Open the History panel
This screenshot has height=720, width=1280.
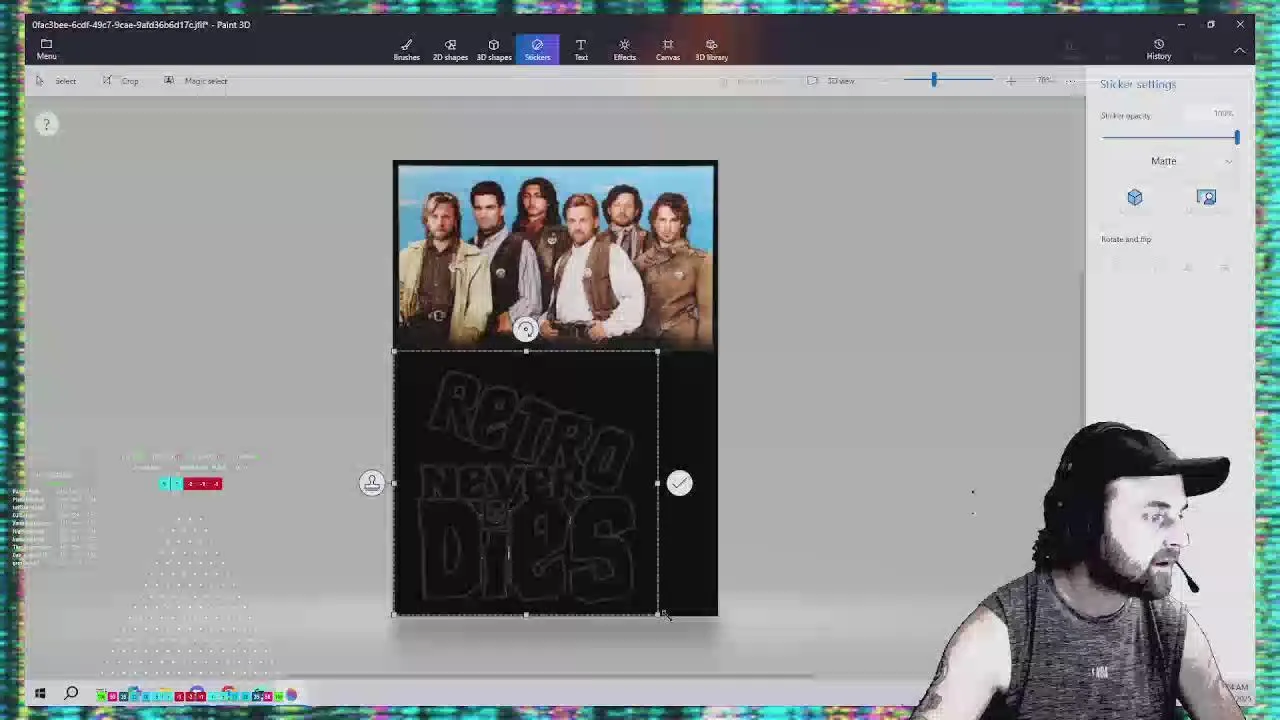click(1159, 50)
